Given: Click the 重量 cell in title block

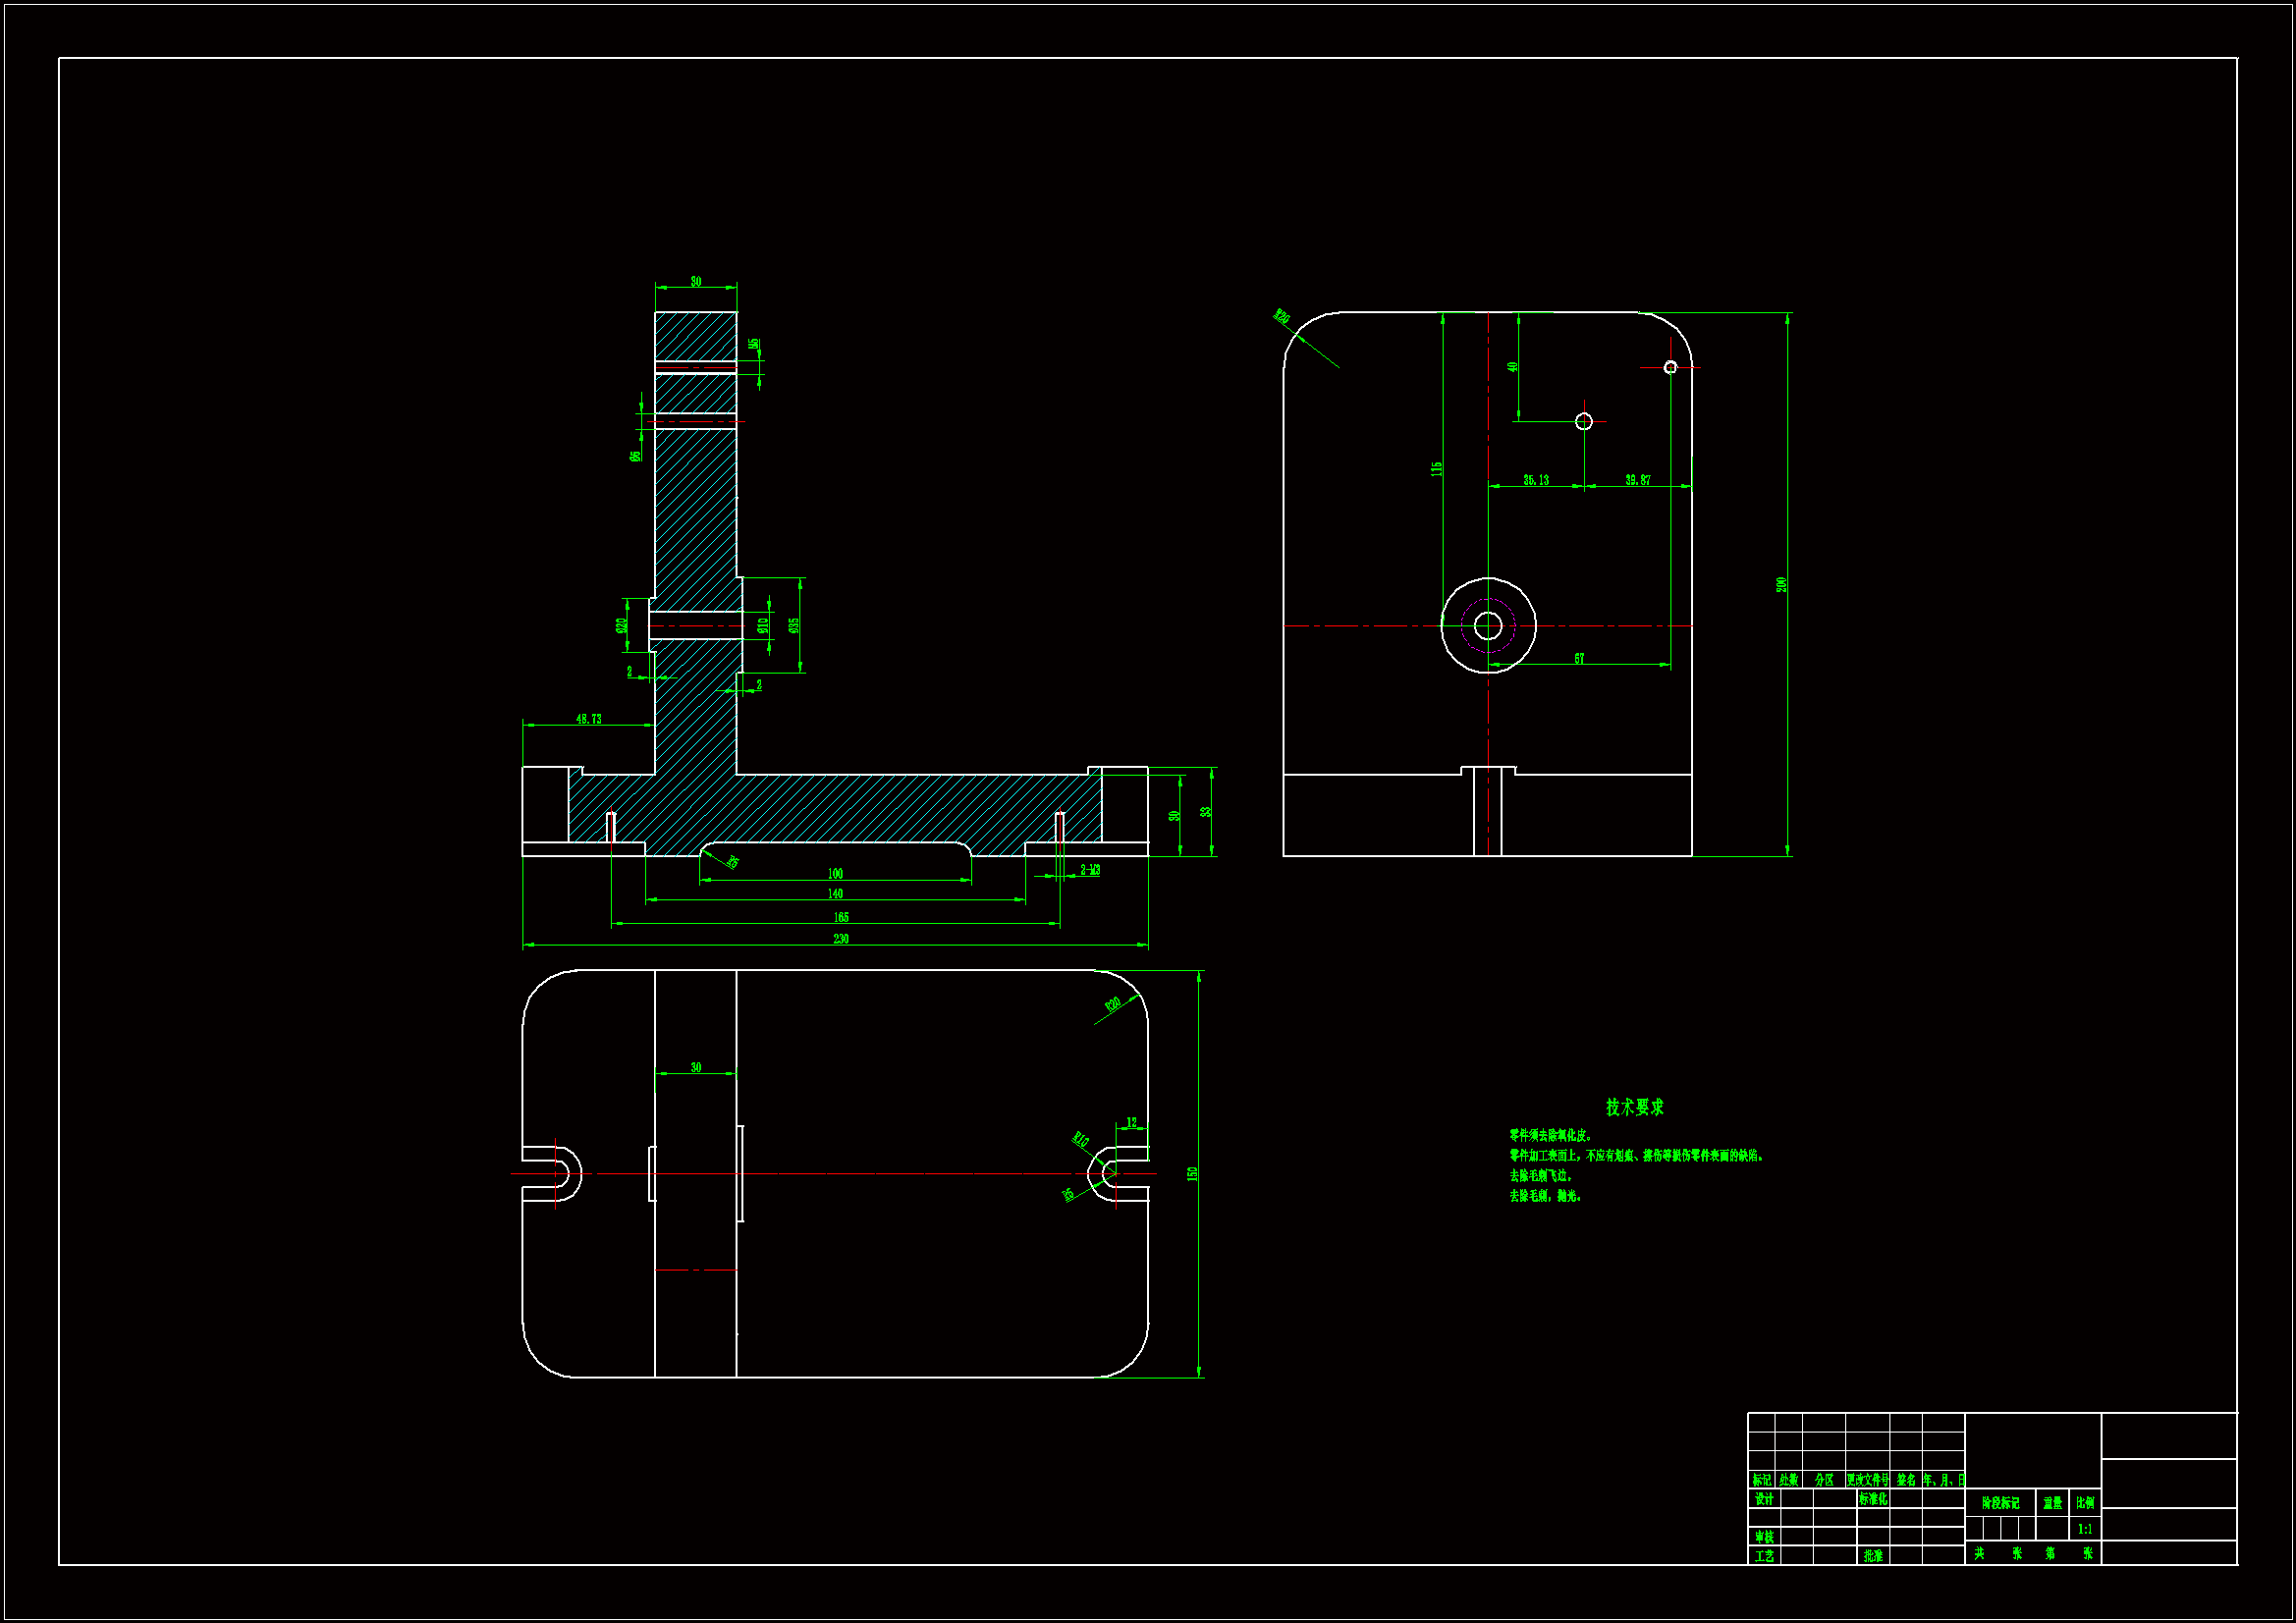Looking at the screenshot, I should tap(2053, 1503).
